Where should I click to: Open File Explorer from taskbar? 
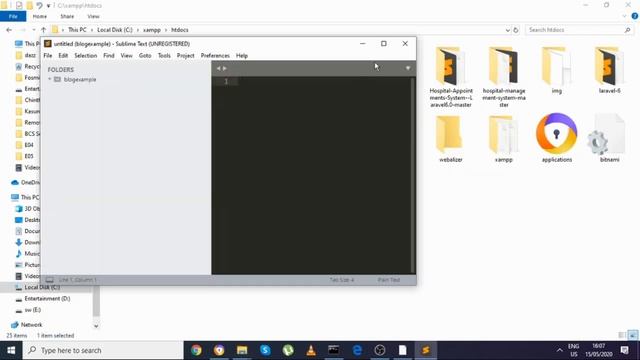click(x=242, y=350)
